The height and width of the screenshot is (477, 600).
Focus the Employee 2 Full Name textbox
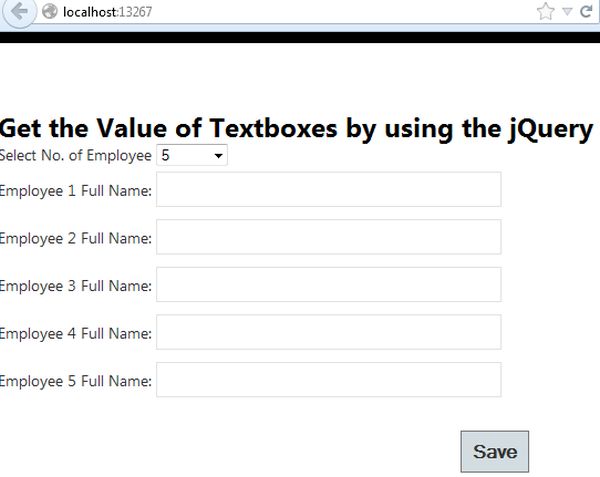click(328, 238)
